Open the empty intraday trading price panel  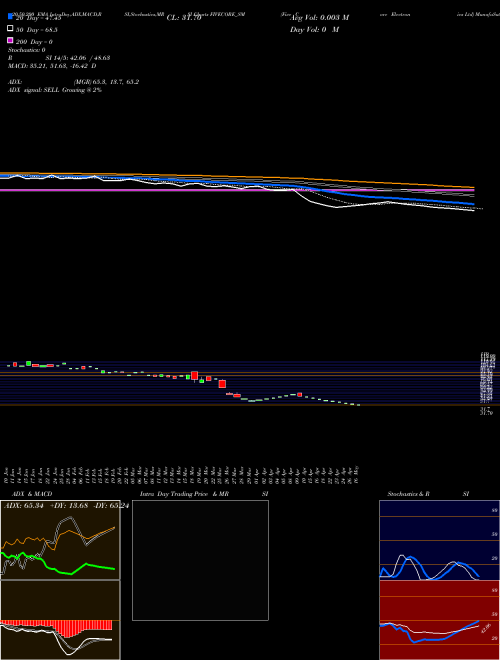pos(200,560)
